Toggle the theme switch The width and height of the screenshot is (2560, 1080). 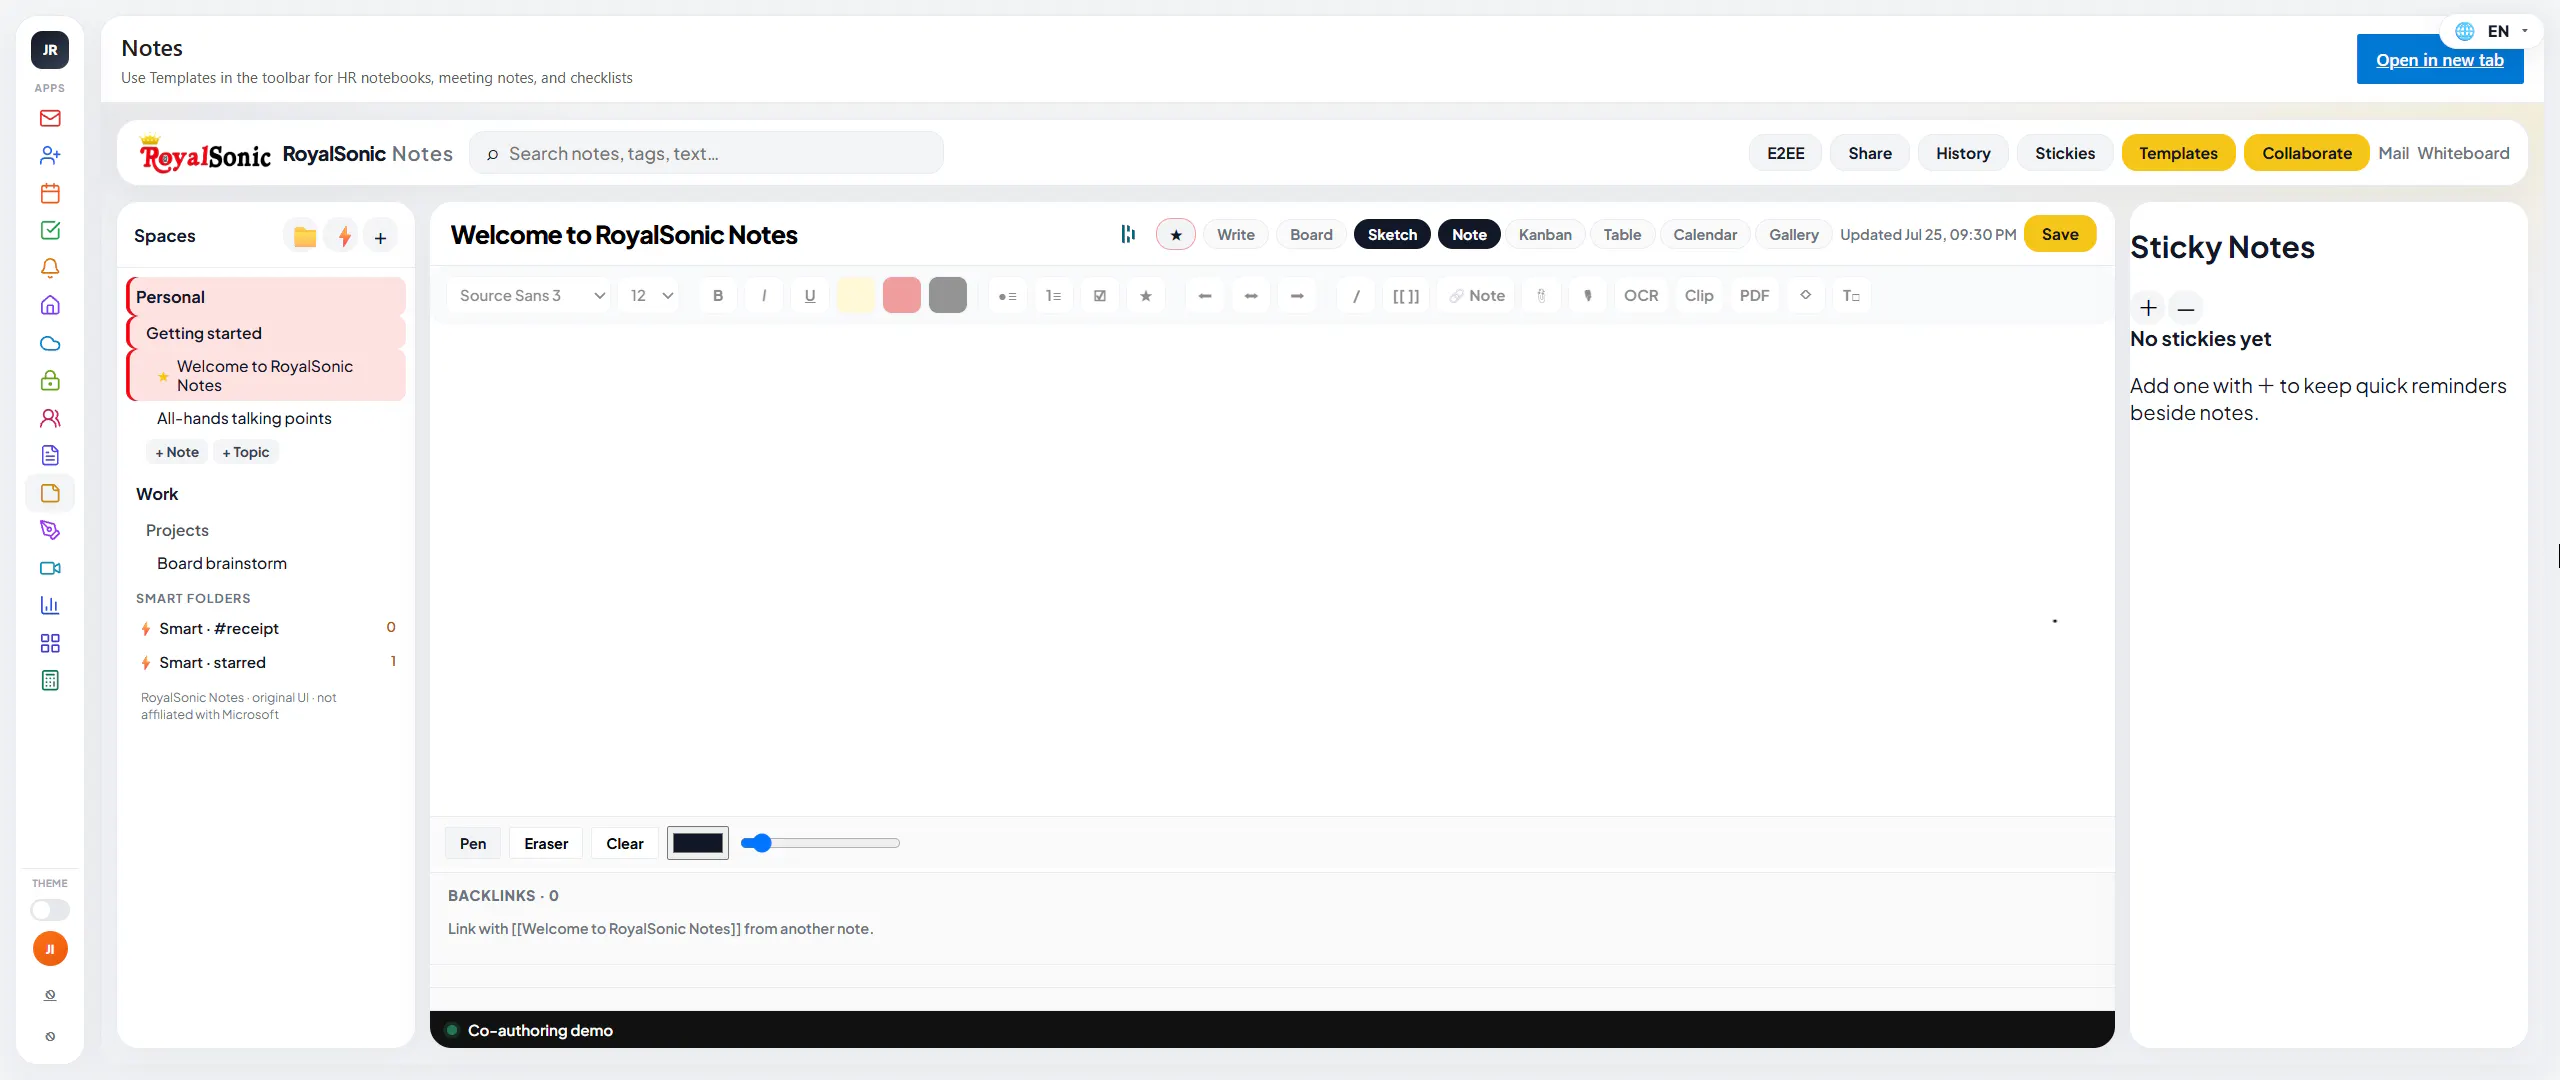tap(50, 910)
